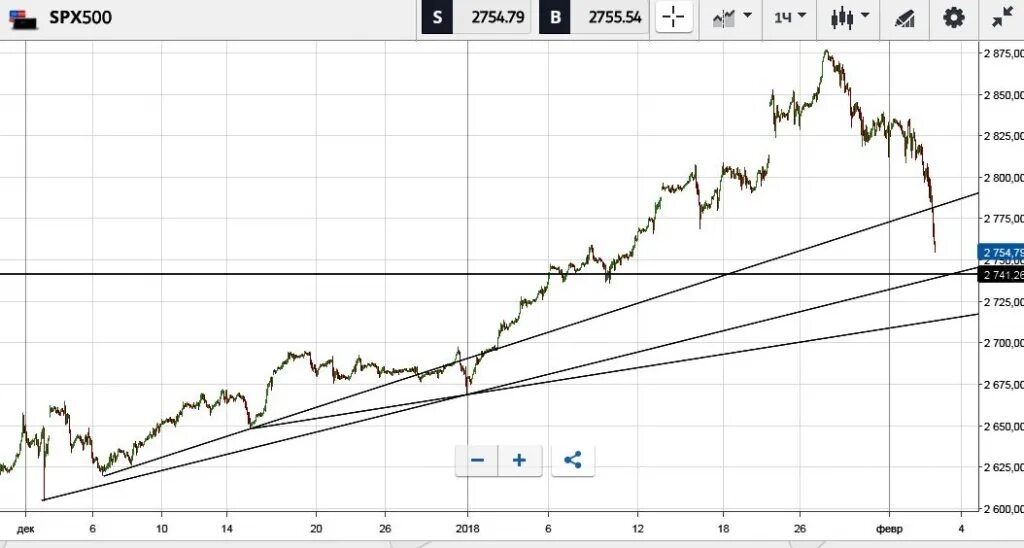Share the chart via share icon

pyautogui.click(x=573, y=460)
